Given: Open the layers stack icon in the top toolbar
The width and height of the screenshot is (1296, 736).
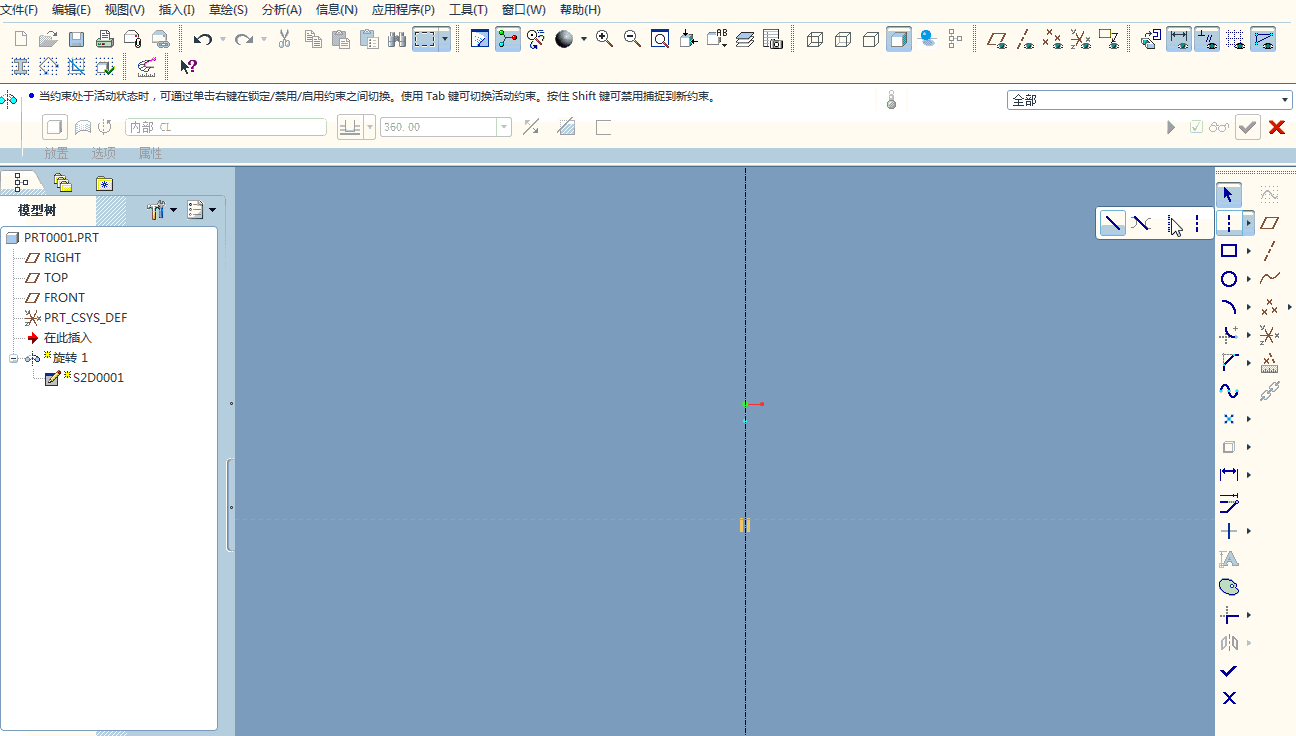Looking at the screenshot, I should point(744,39).
